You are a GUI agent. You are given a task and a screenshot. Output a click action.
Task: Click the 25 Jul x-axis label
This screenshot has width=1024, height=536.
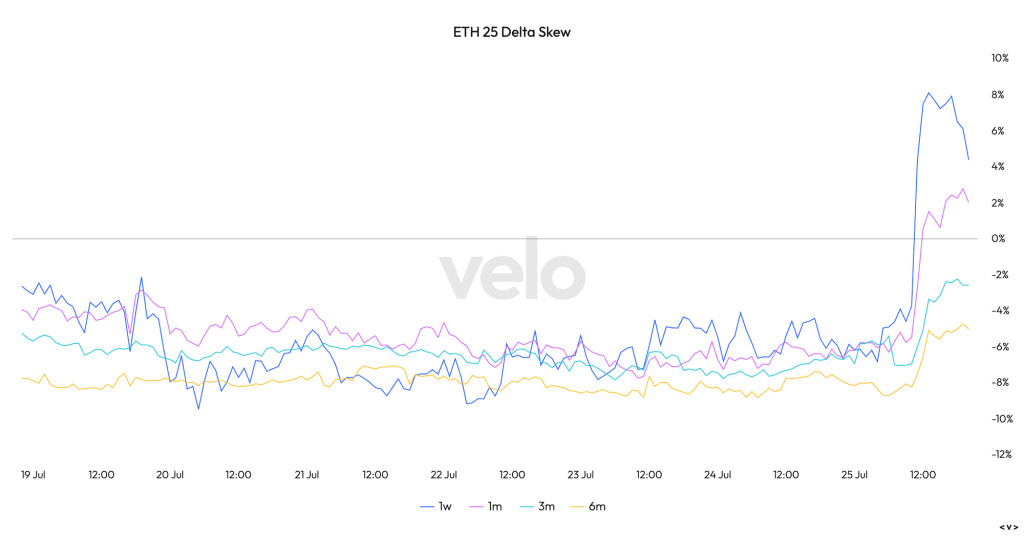(855, 475)
